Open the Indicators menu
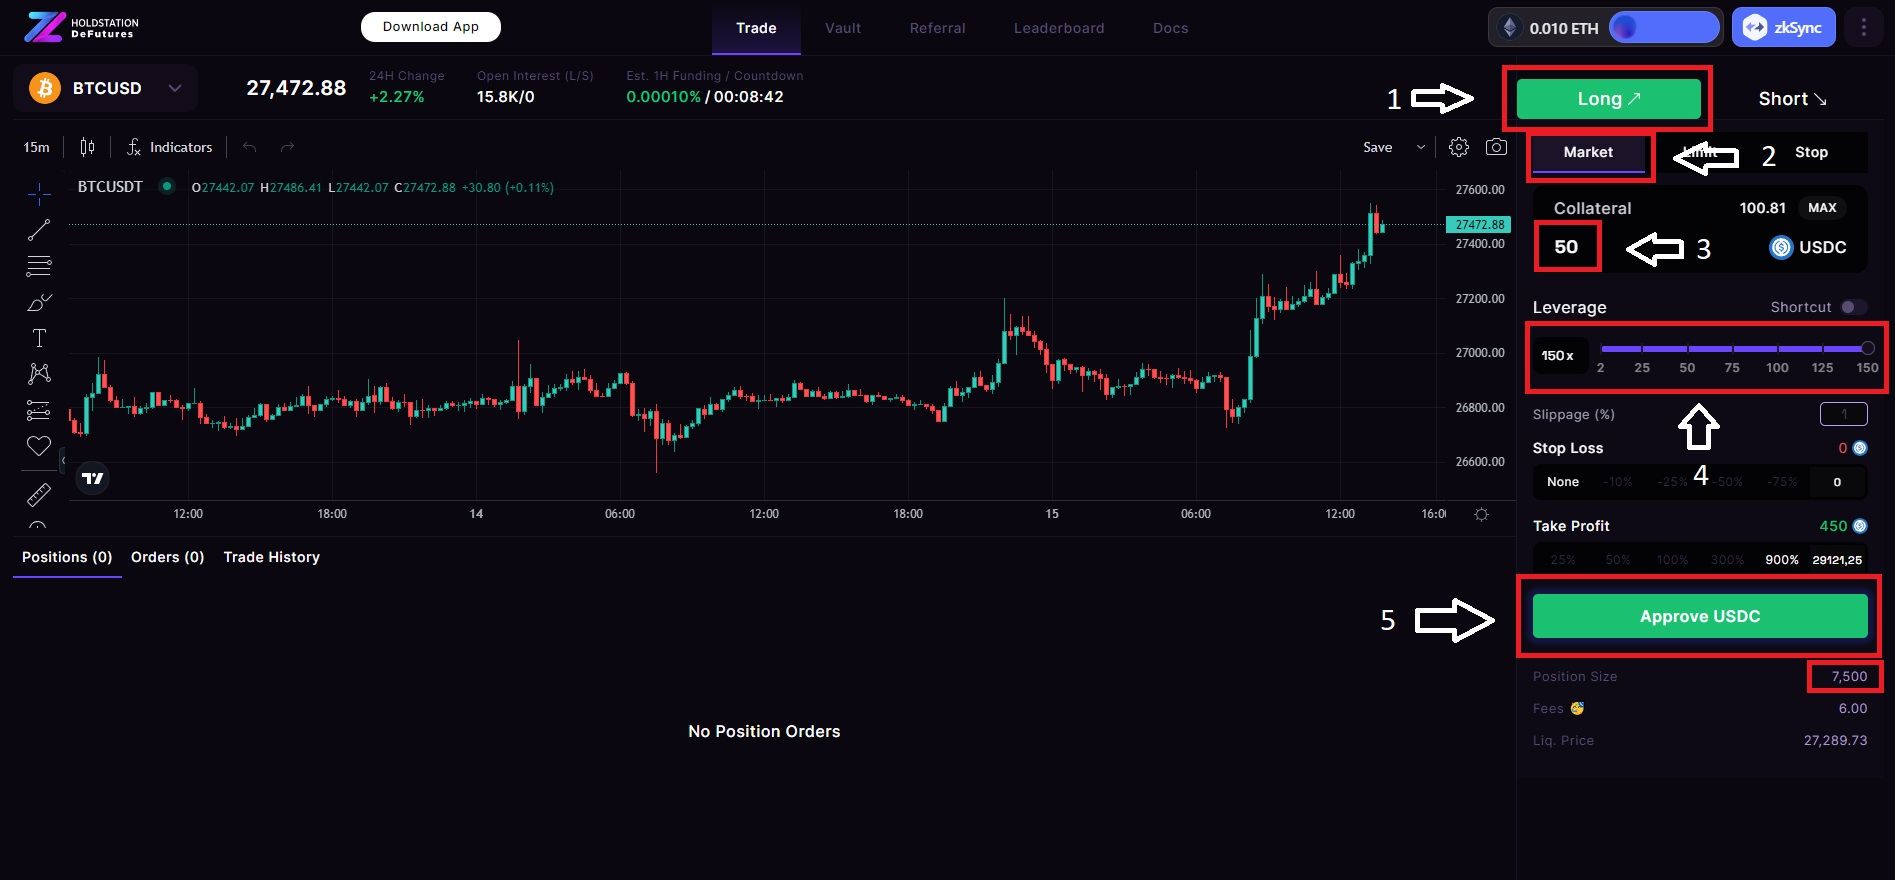 pyautogui.click(x=170, y=147)
